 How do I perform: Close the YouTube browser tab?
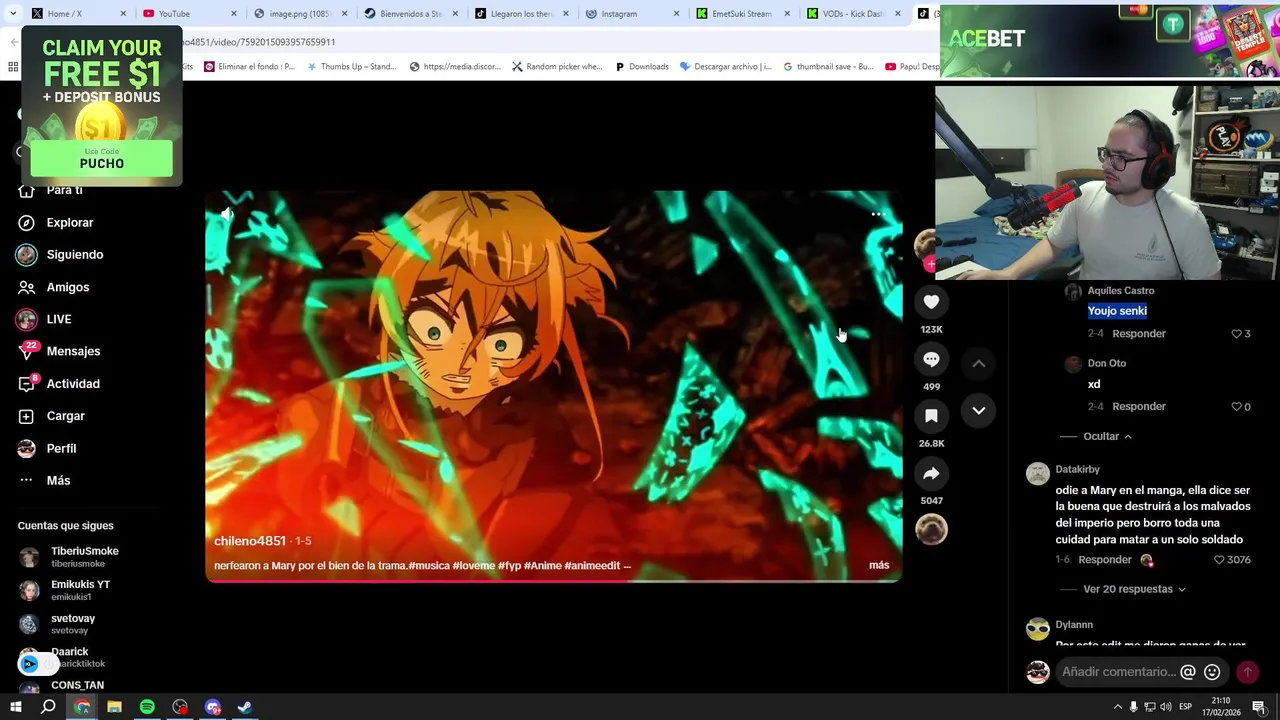coord(234,14)
